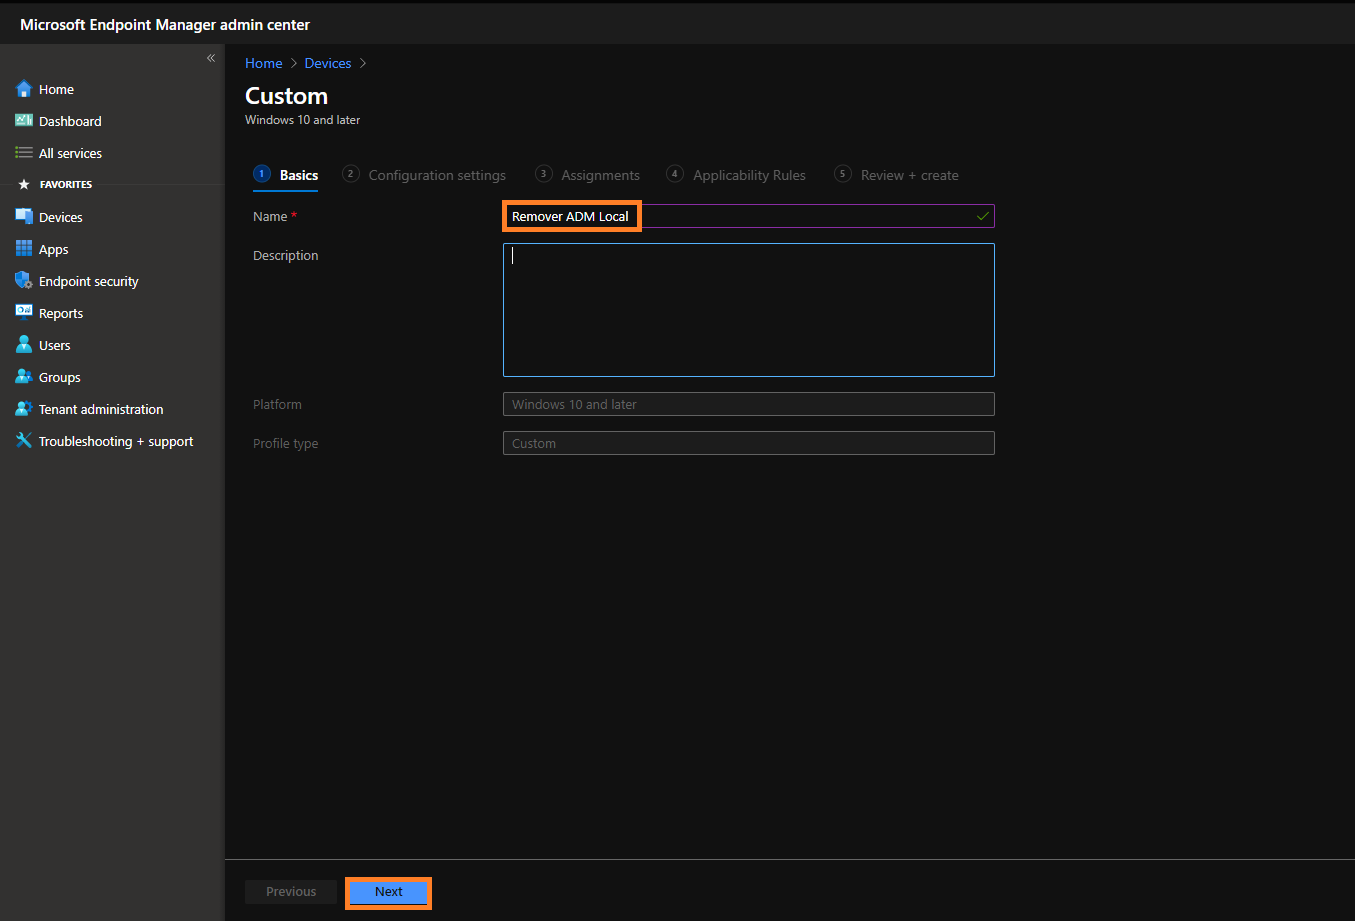The height and width of the screenshot is (921, 1355).
Task: Open Groups label in sidebar
Action: [60, 378]
